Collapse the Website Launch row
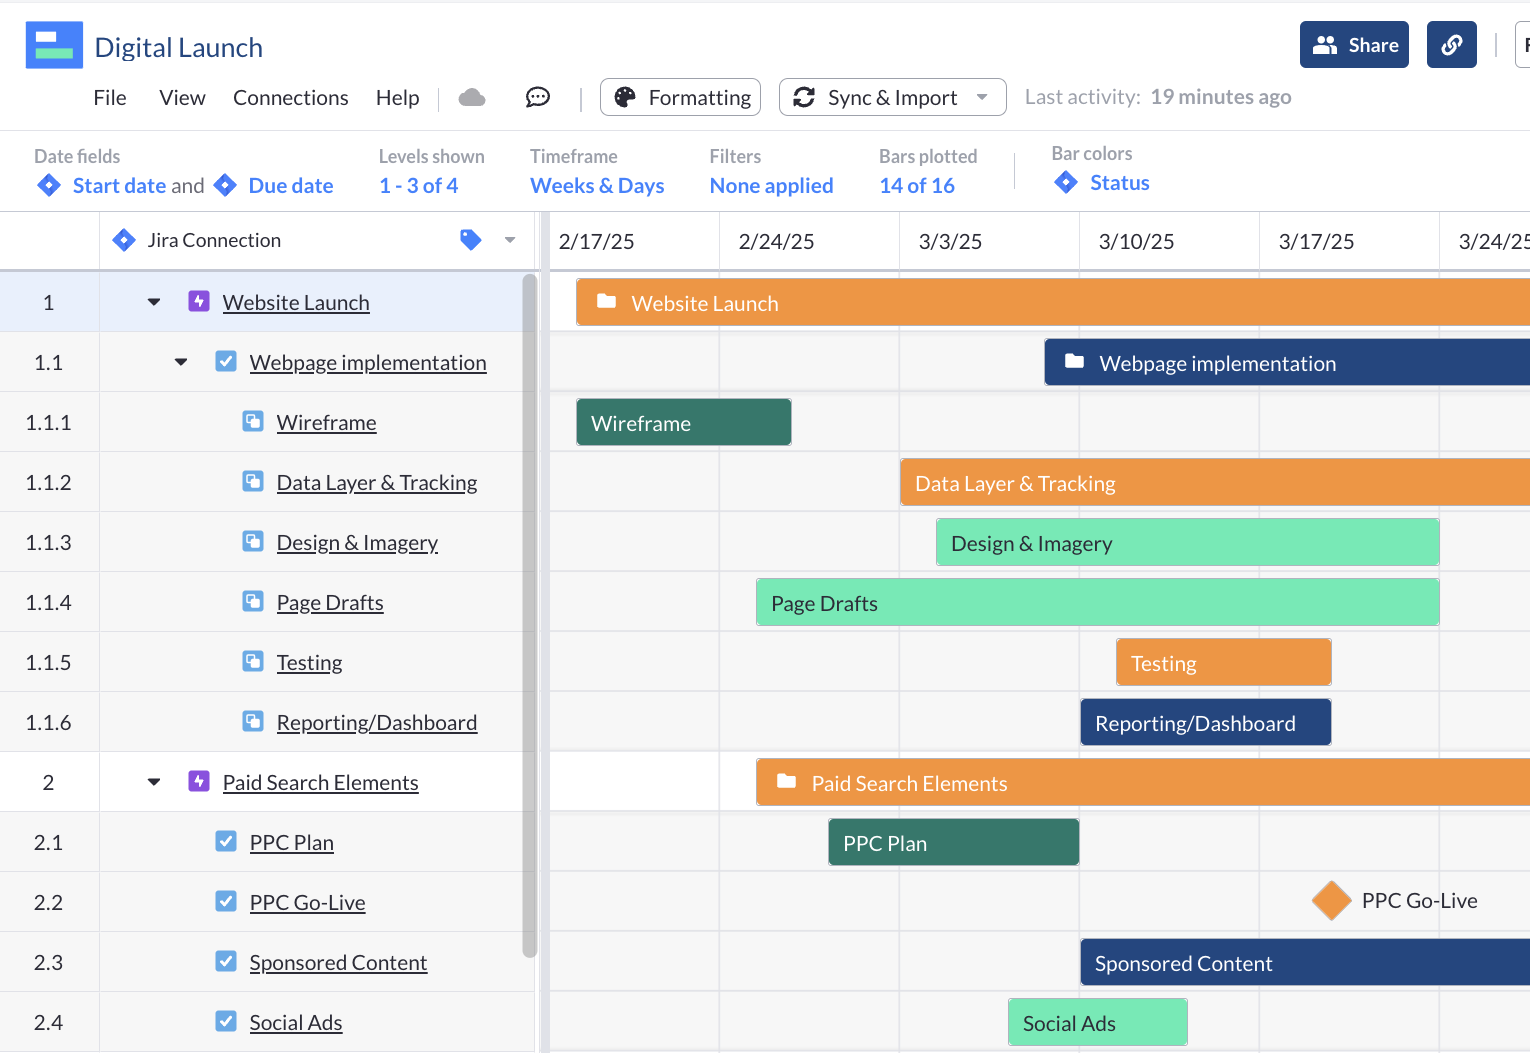This screenshot has width=1530, height=1053. pyautogui.click(x=153, y=301)
